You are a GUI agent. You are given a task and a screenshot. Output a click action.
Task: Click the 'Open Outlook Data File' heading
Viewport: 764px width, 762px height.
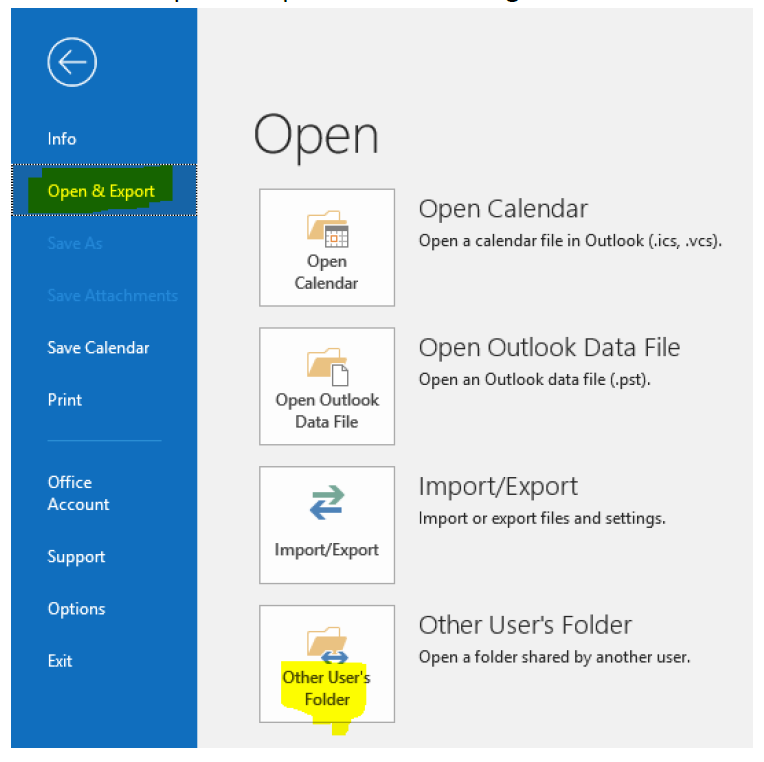tap(549, 348)
